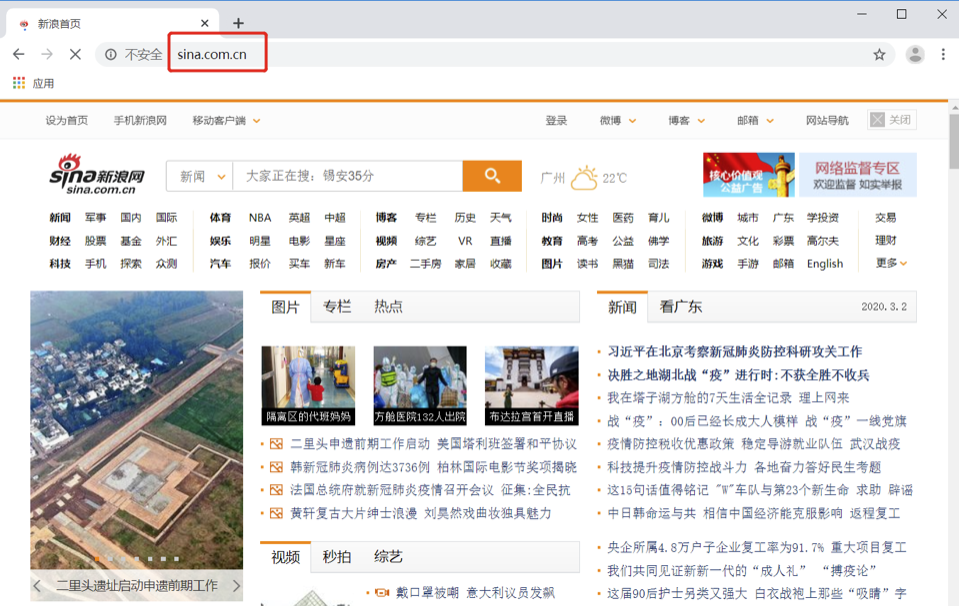This screenshot has height=606, width=959.
Task: Open headline 决胜之地湖北战疫进行时
Action: pyautogui.click(x=738, y=375)
